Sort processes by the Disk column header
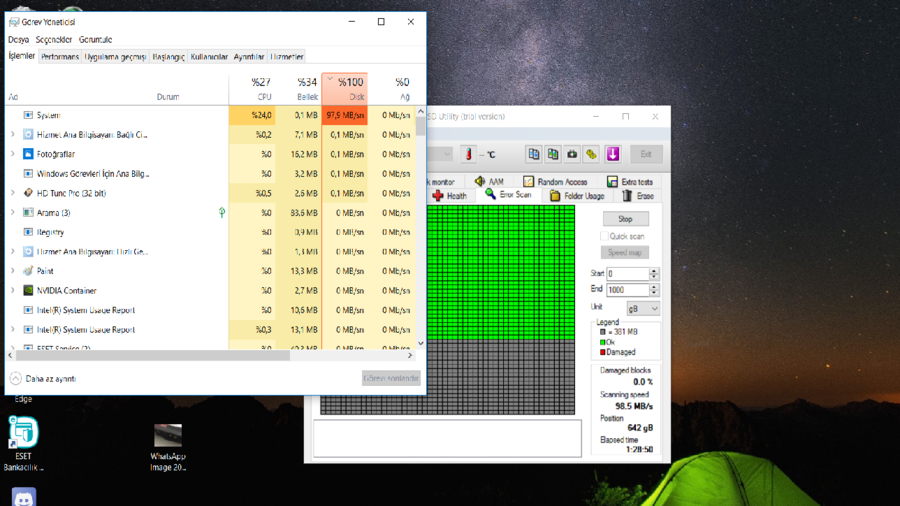 pos(345,89)
